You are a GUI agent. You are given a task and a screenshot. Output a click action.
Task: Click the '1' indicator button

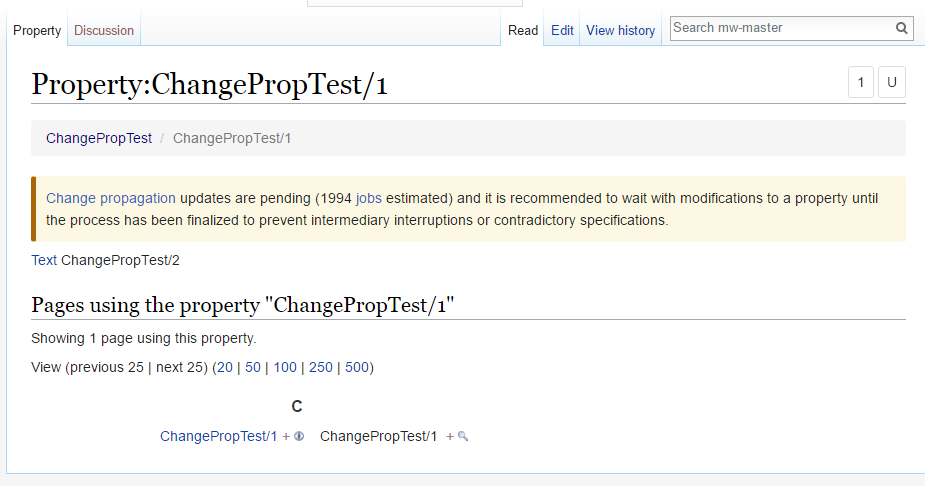861,82
